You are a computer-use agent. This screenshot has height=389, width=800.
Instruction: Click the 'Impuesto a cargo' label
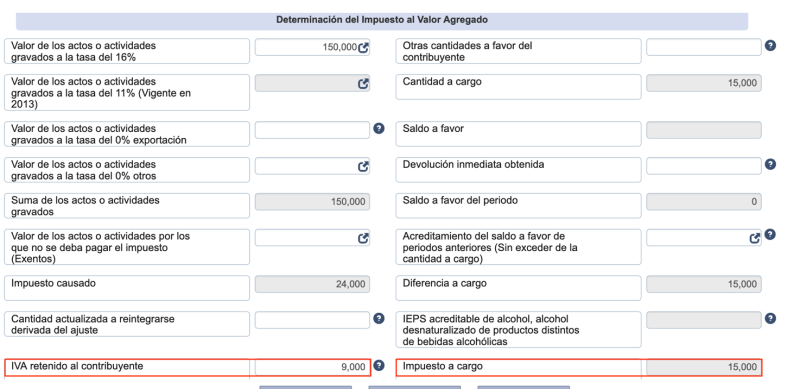coord(442,366)
